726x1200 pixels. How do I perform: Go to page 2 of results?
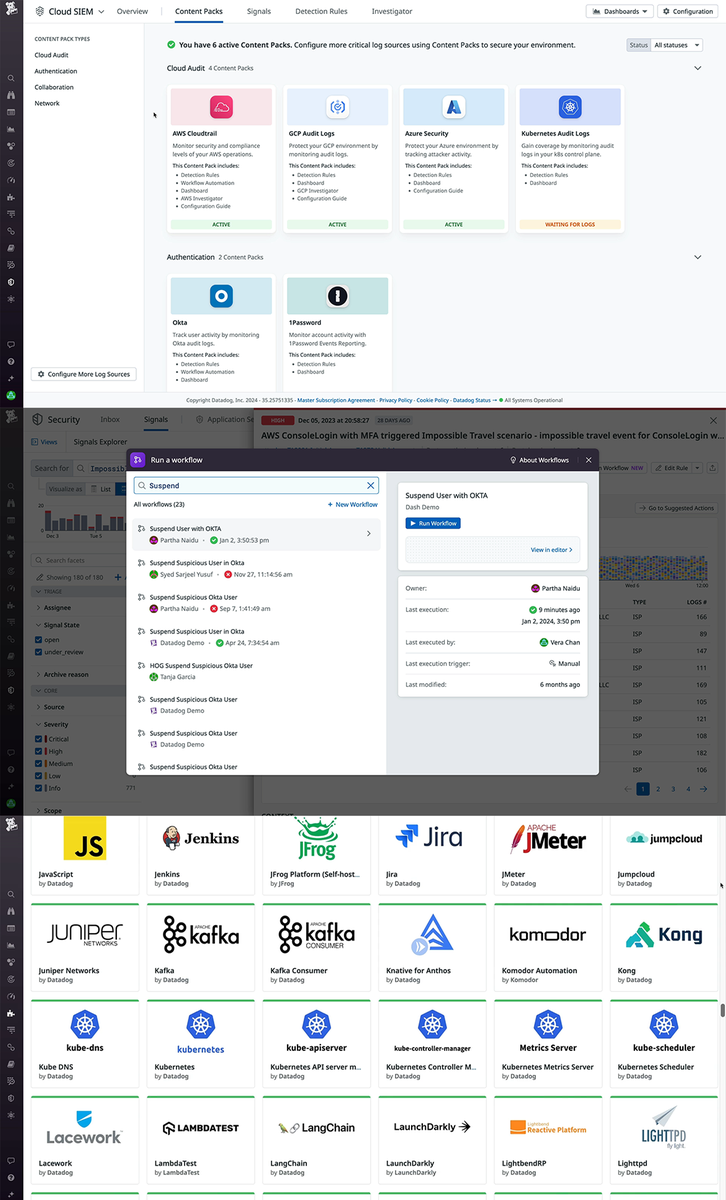[658, 789]
